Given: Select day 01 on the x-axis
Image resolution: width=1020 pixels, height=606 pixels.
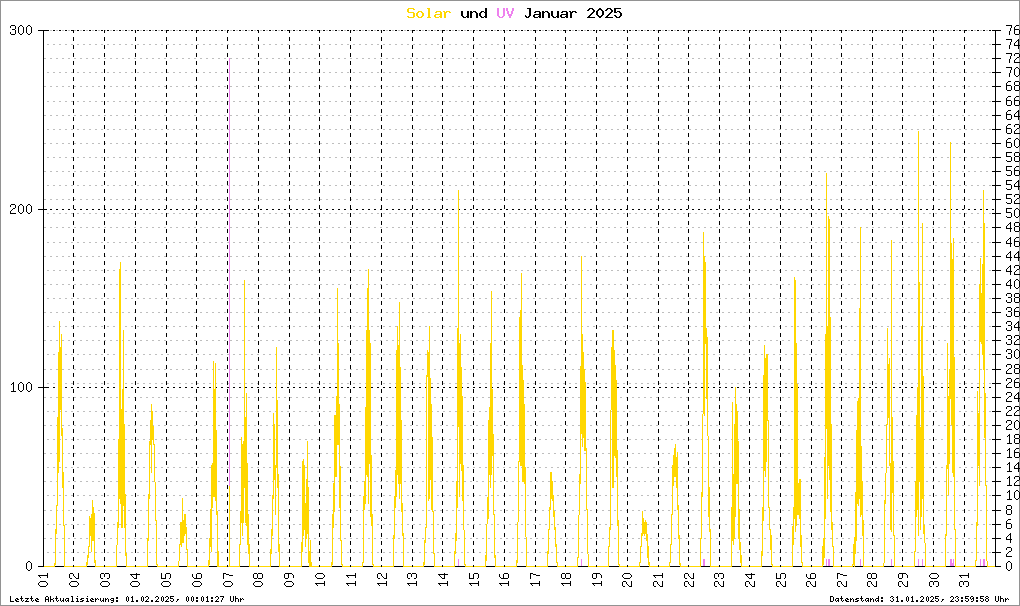Looking at the screenshot, I should click(44, 580).
